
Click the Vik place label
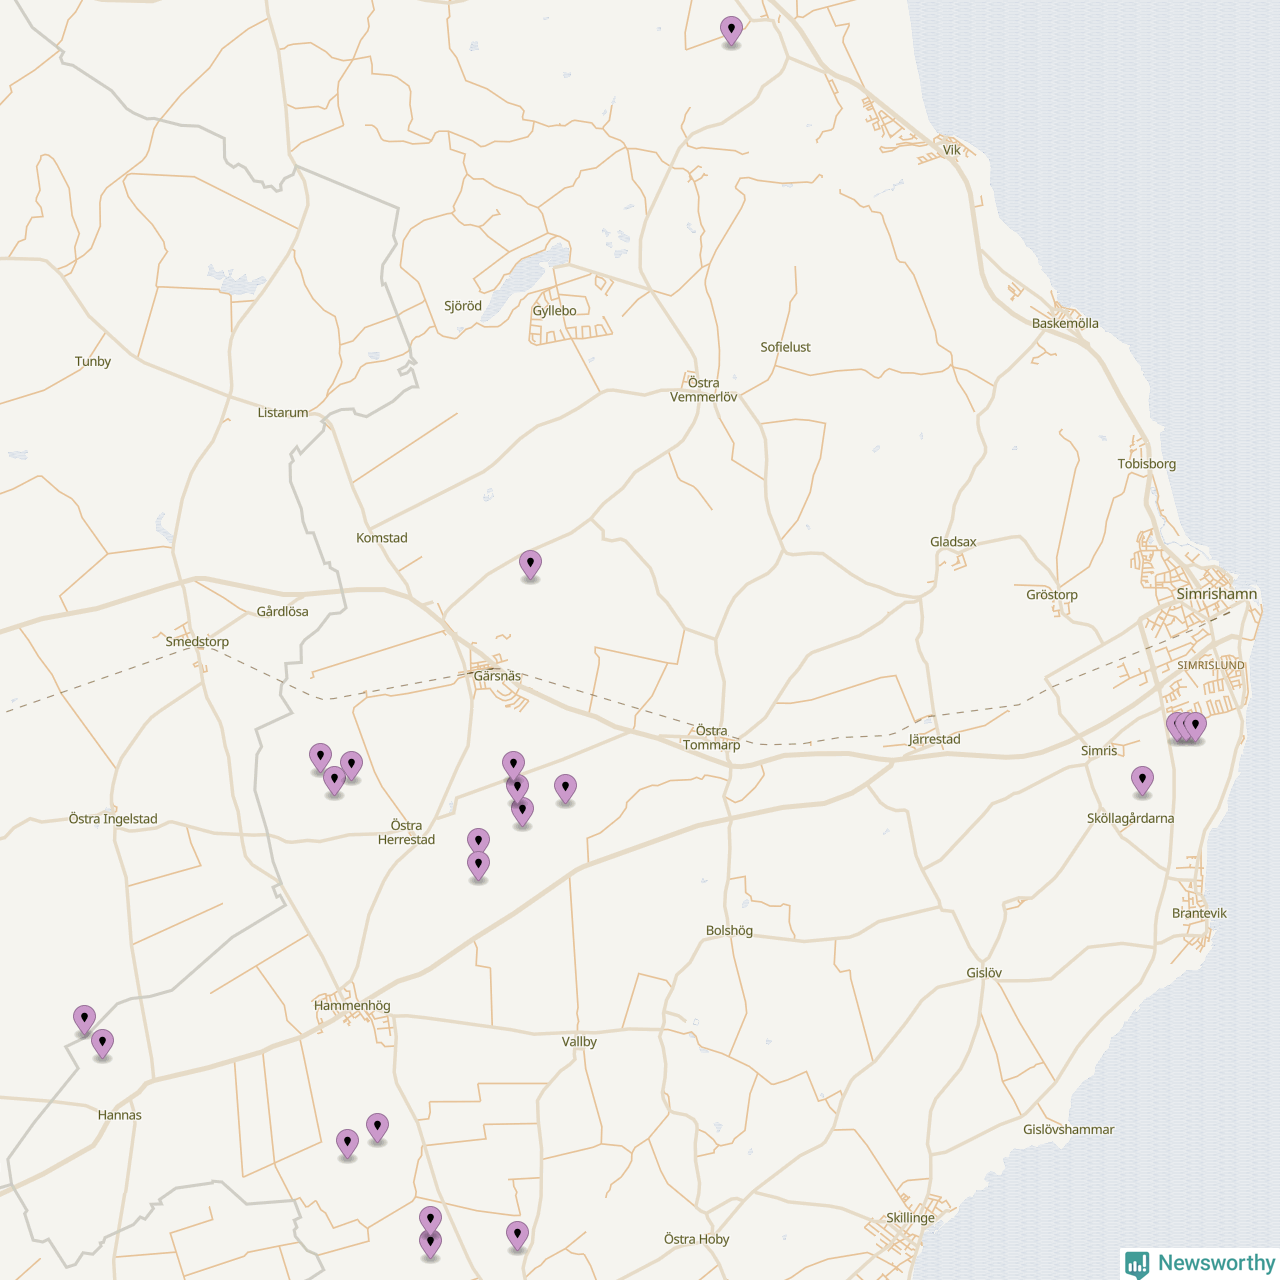pos(951,150)
